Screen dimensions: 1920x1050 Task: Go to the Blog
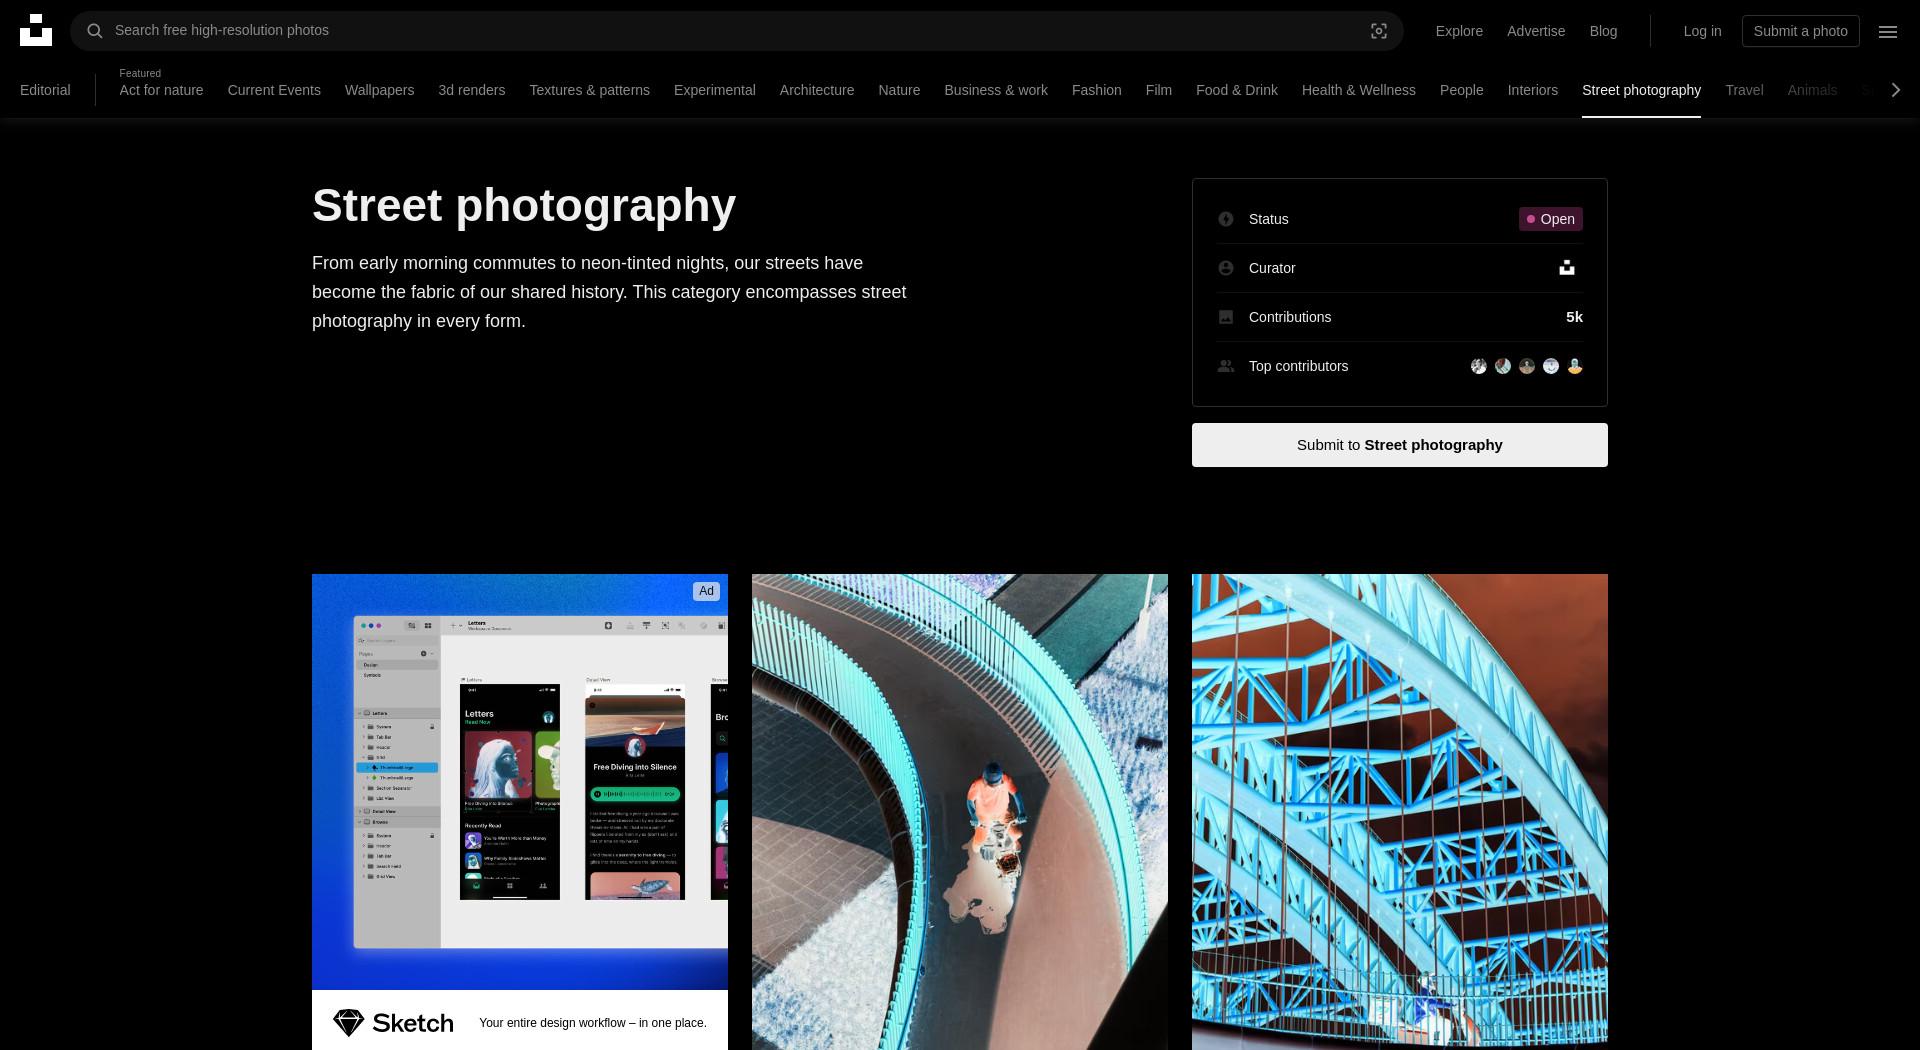[x=1603, y=31]
